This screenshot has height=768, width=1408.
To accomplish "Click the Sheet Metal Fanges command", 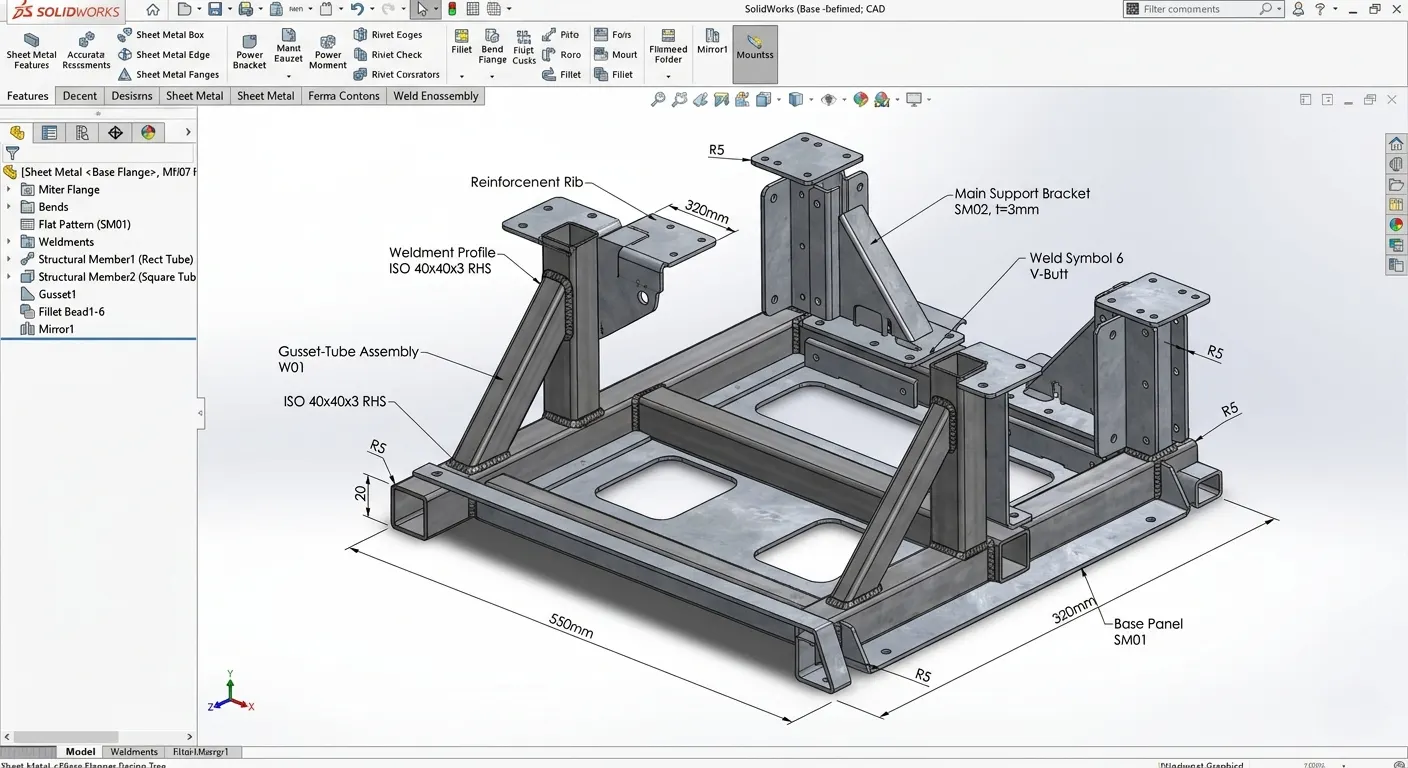I will point(168,75).
